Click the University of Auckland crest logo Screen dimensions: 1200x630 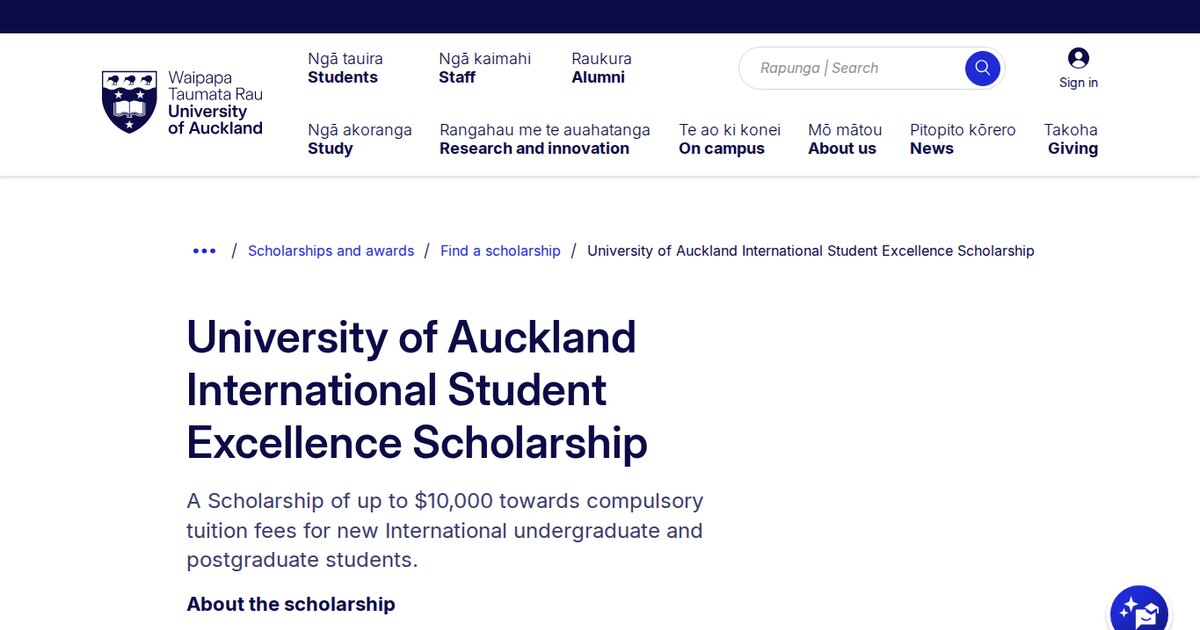pos(130,102)
